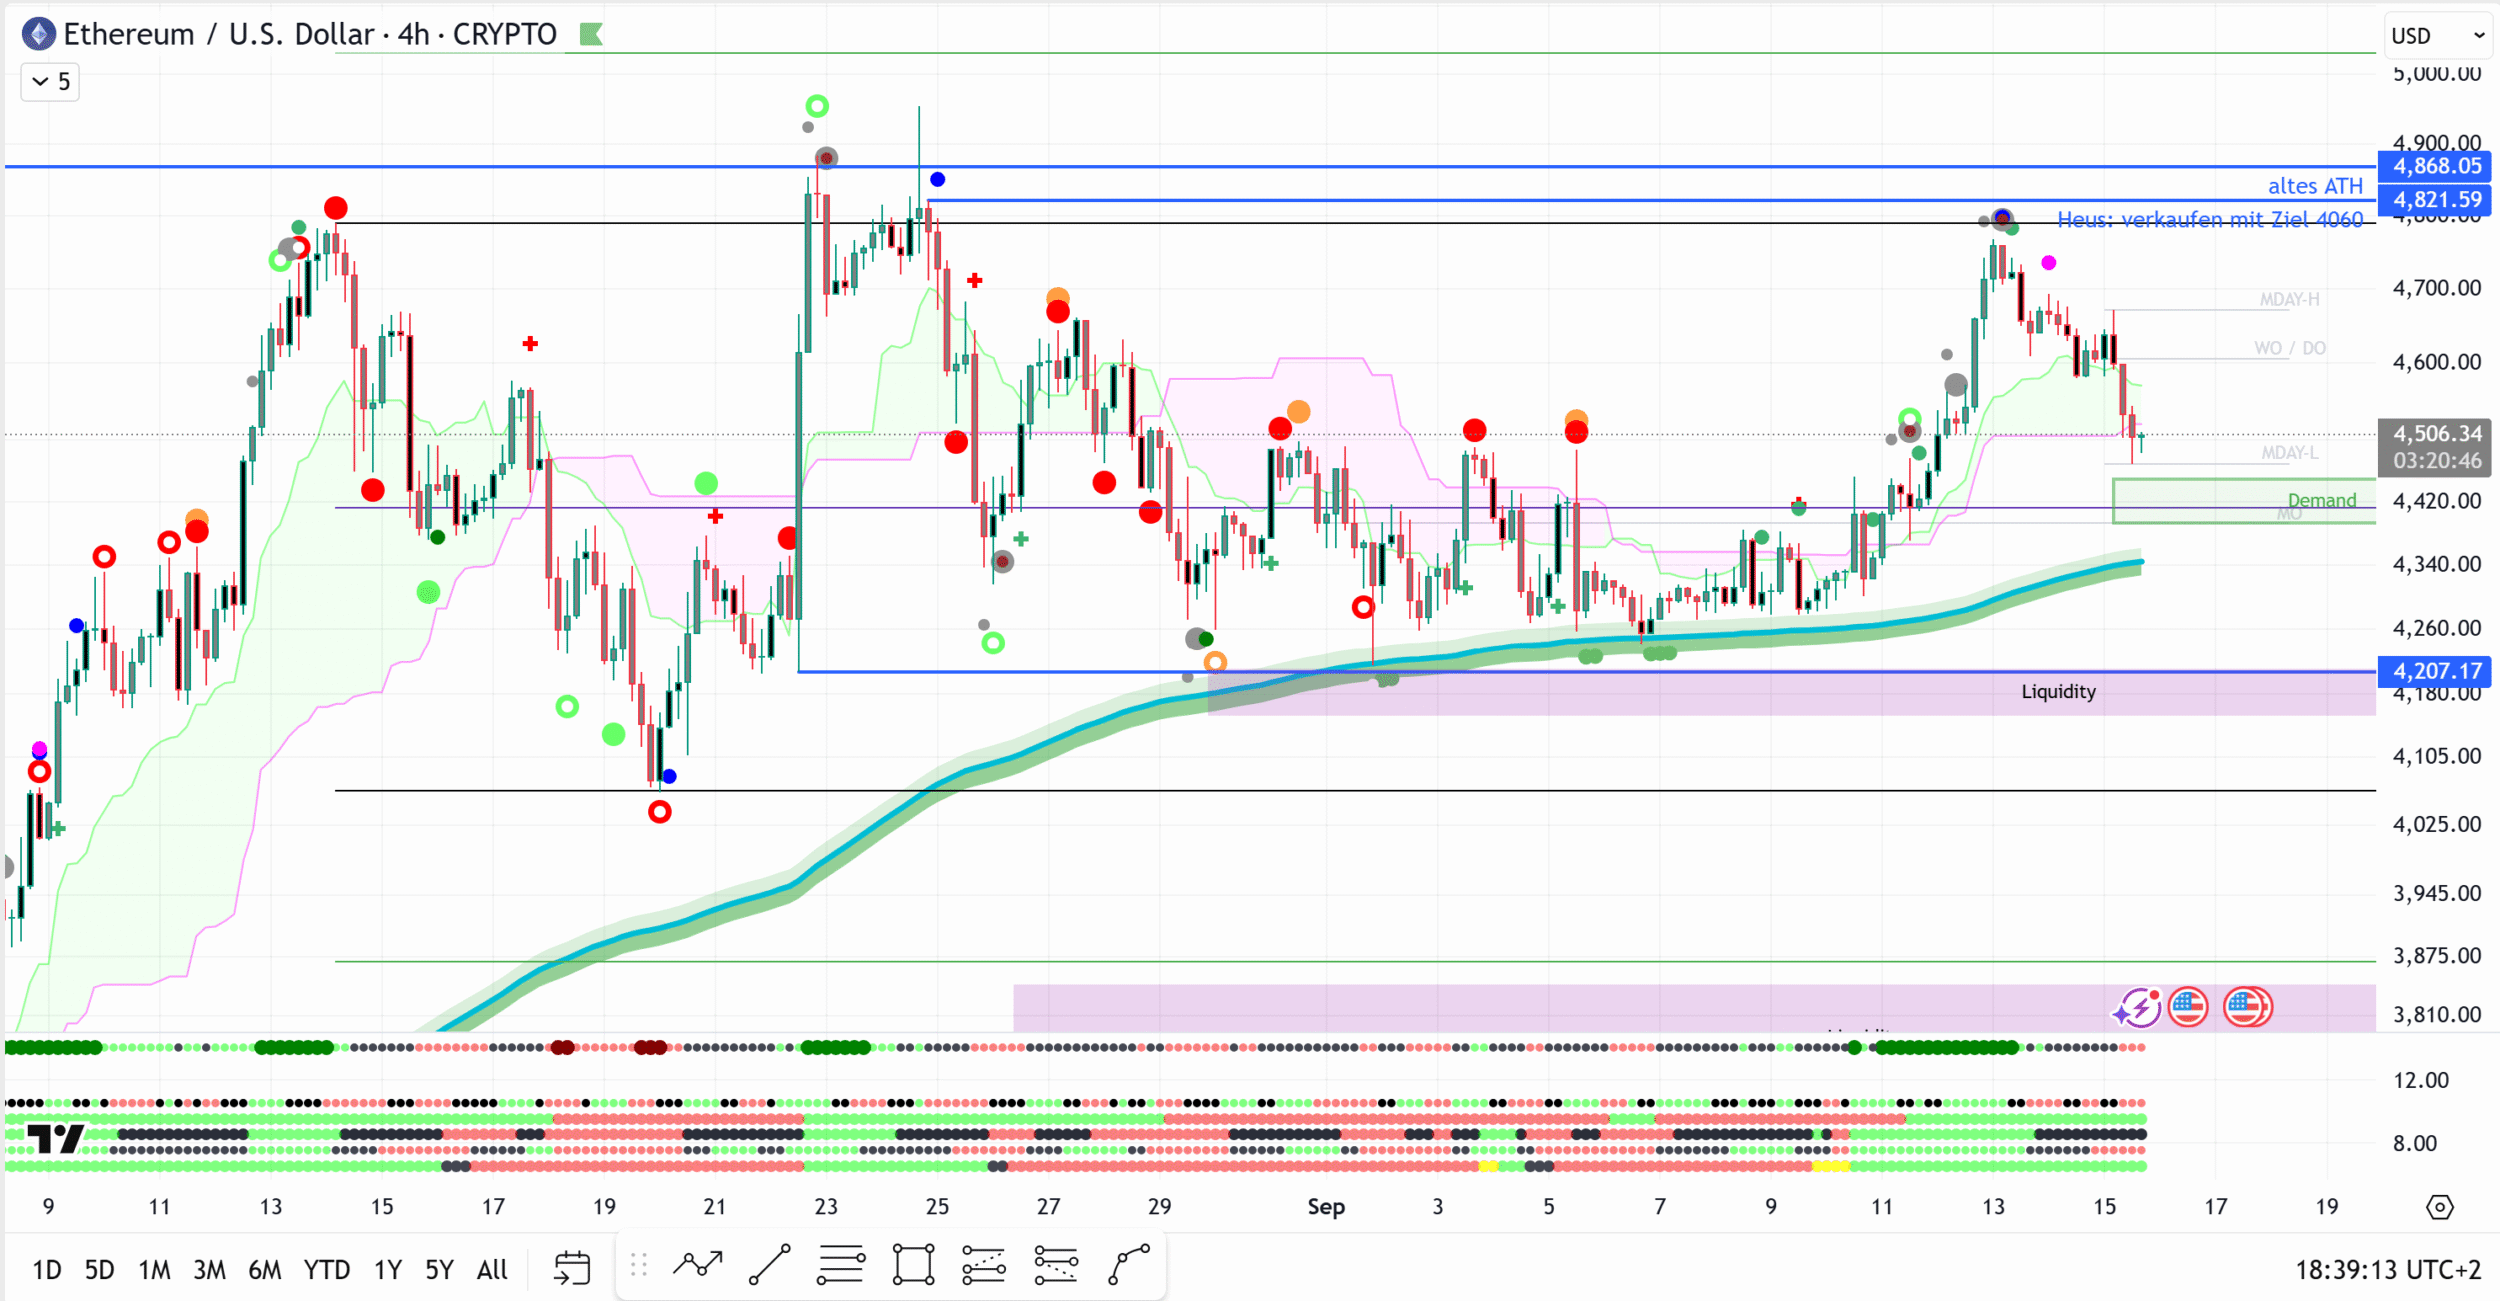The image size is (2500, 1301).
Task: Switch to the 1M time range
Action: pos(154,1270)
